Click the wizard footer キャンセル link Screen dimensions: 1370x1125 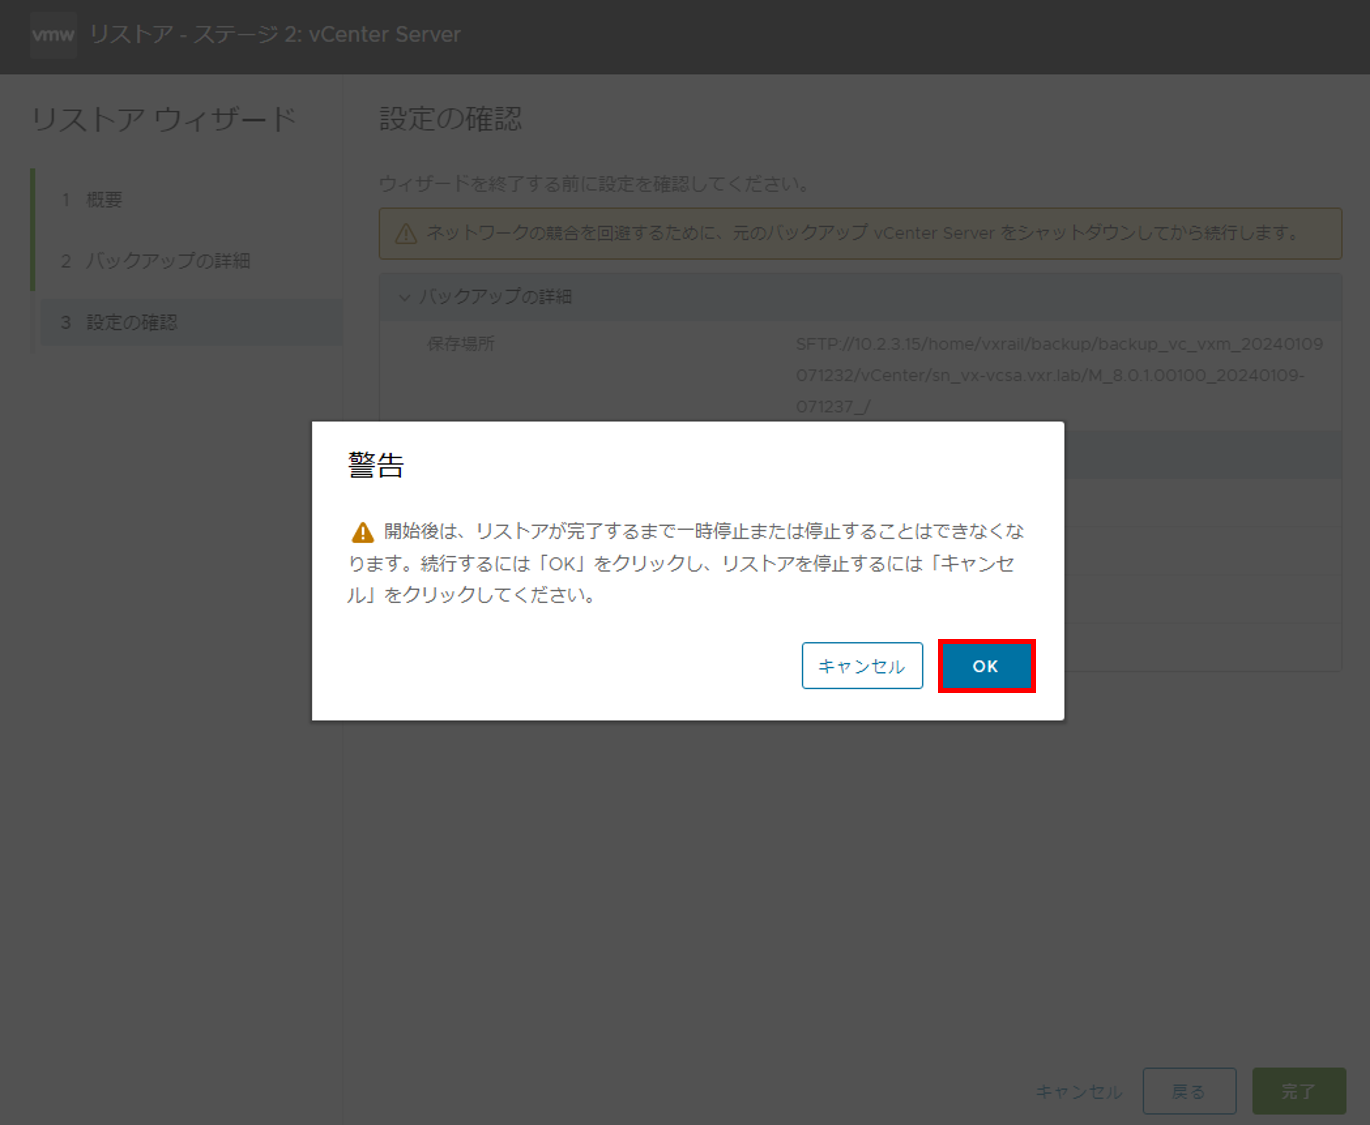[x=1079, y=1092]
